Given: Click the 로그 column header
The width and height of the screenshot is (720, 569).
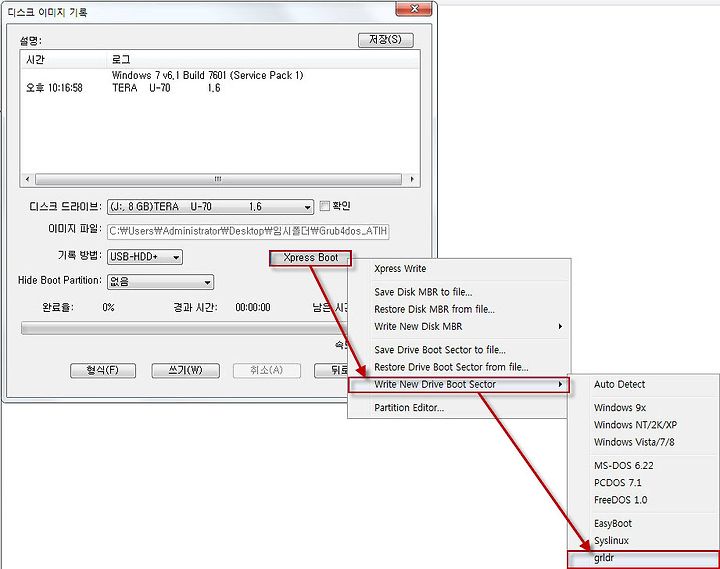Looking at the screenshot, I should (263, 60).
